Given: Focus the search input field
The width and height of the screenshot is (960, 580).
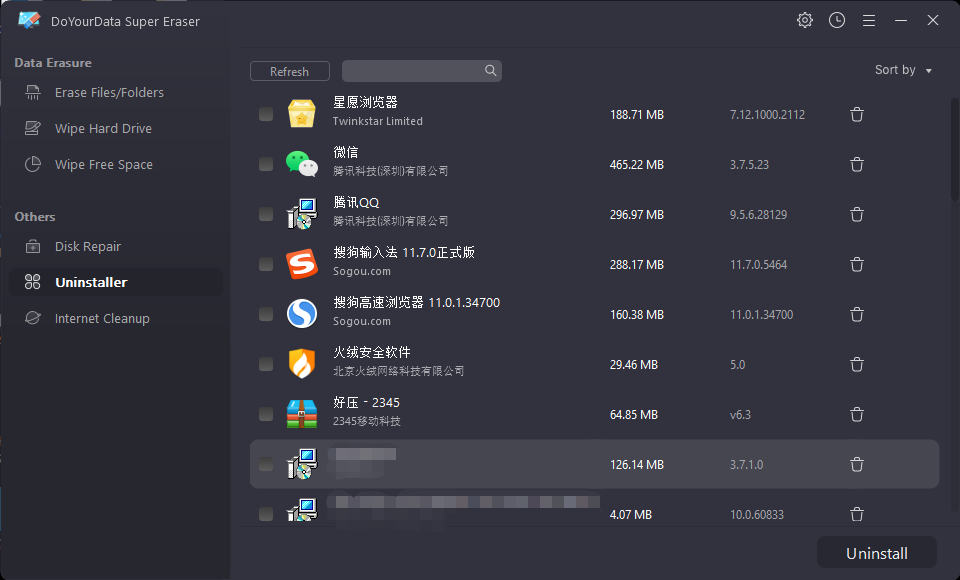Looking at the screenshot, I should [412, 71].
